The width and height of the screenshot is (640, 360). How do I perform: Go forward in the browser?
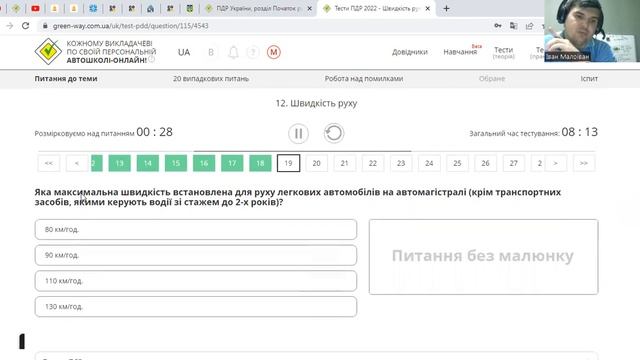pos(10,26)
